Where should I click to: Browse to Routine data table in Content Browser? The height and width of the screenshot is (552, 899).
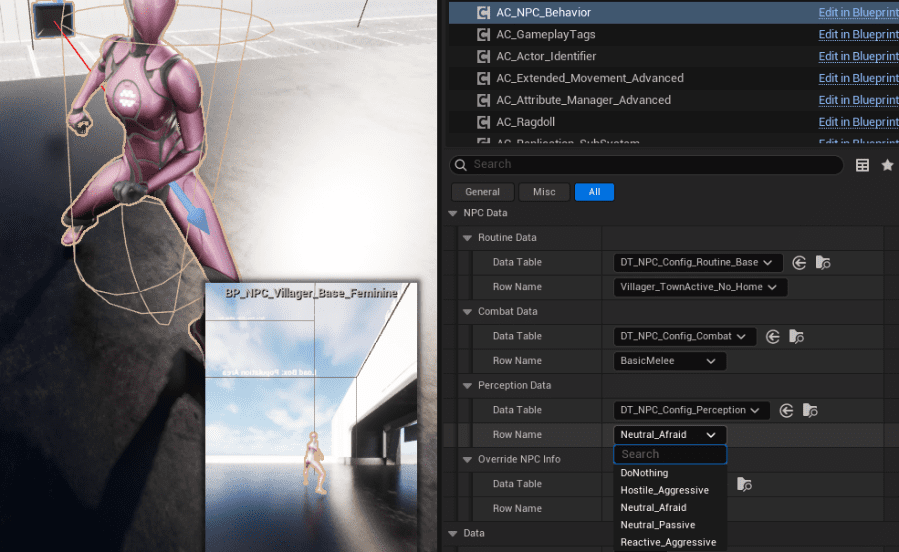click(x=823, y=263)
